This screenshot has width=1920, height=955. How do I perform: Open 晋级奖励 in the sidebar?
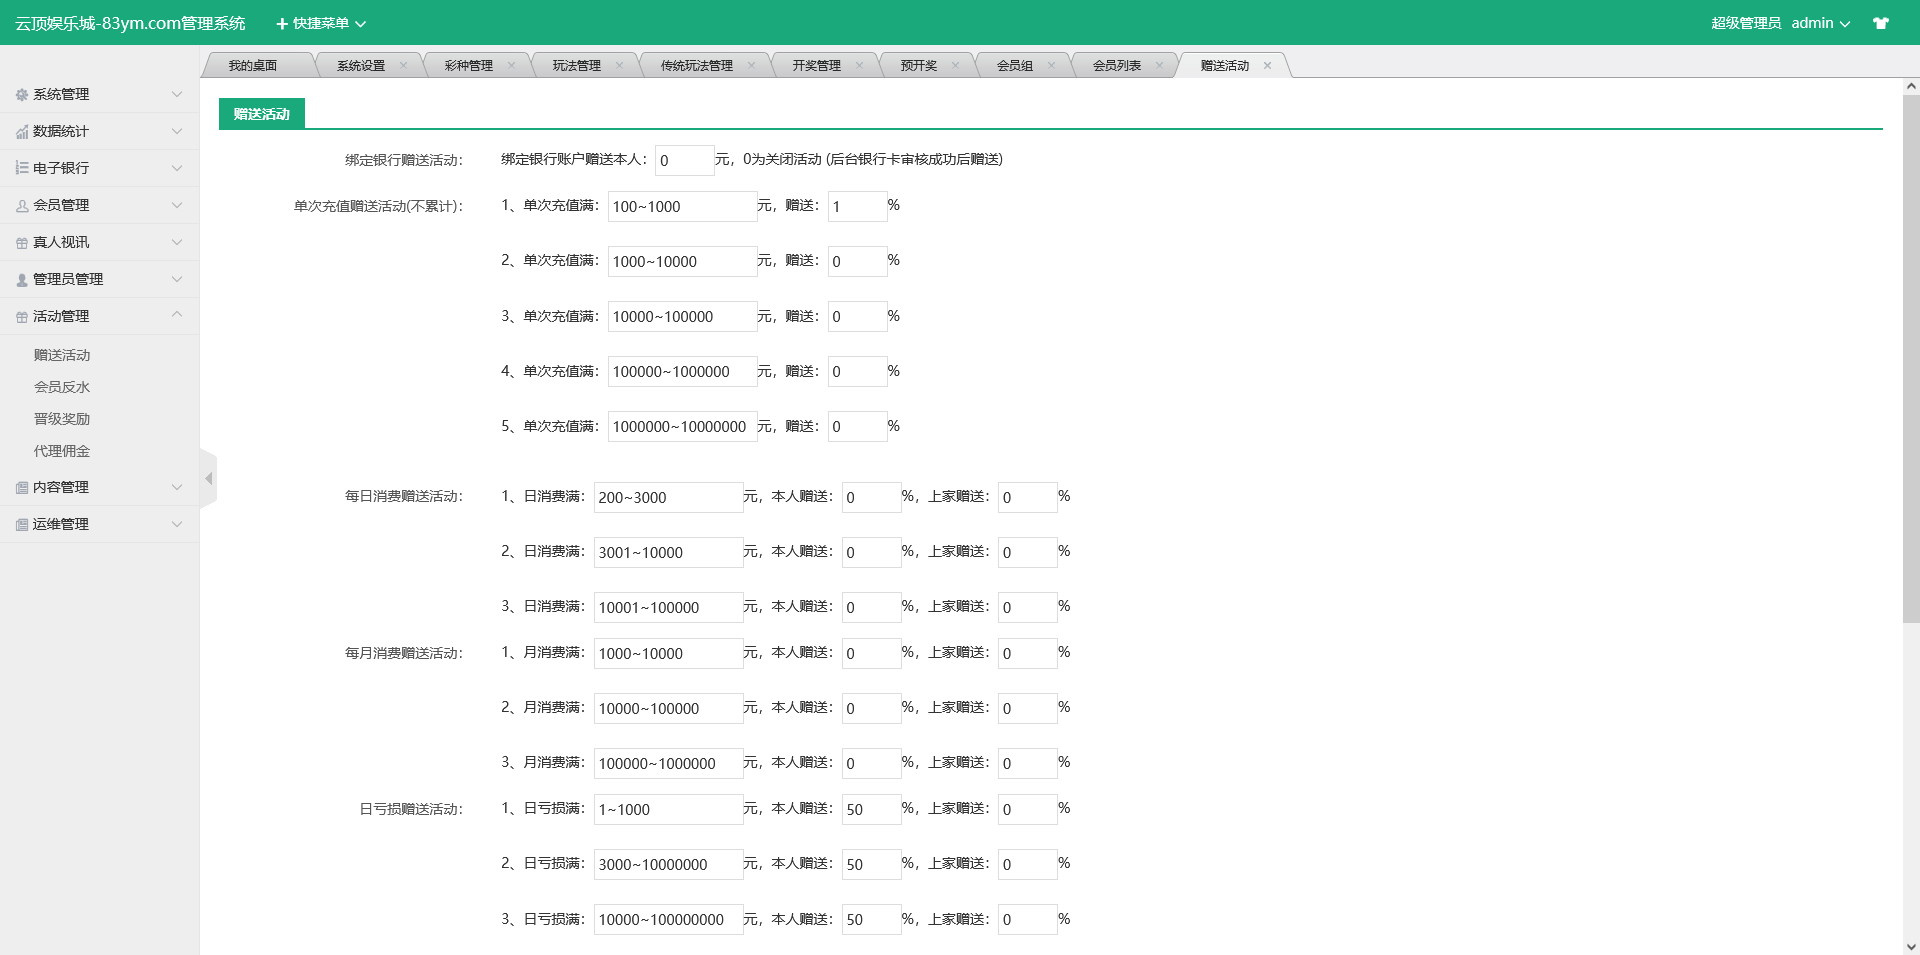click(62, 419)
